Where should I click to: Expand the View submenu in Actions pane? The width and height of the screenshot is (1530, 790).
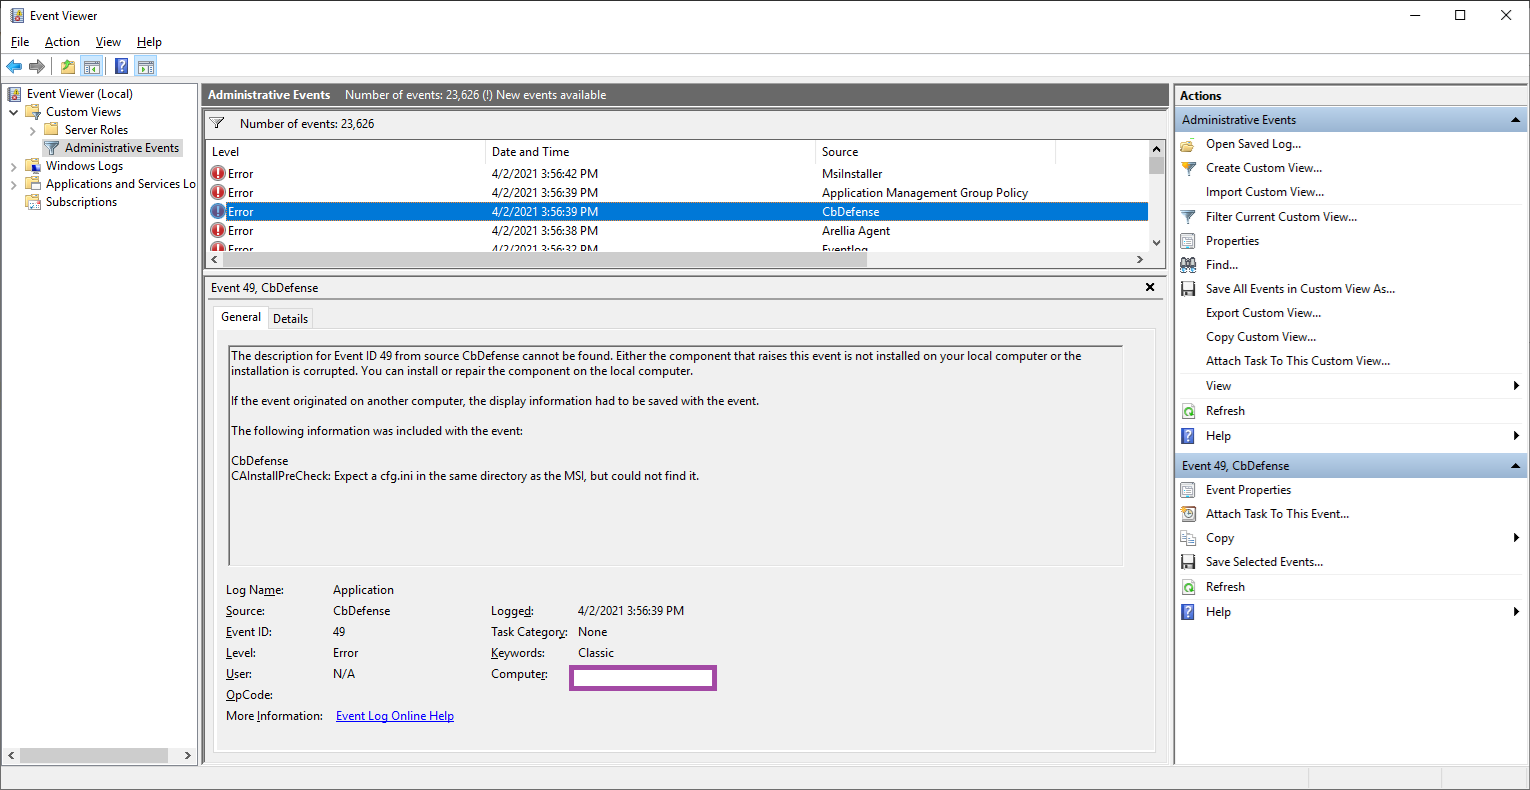[x=1516, y=386]
